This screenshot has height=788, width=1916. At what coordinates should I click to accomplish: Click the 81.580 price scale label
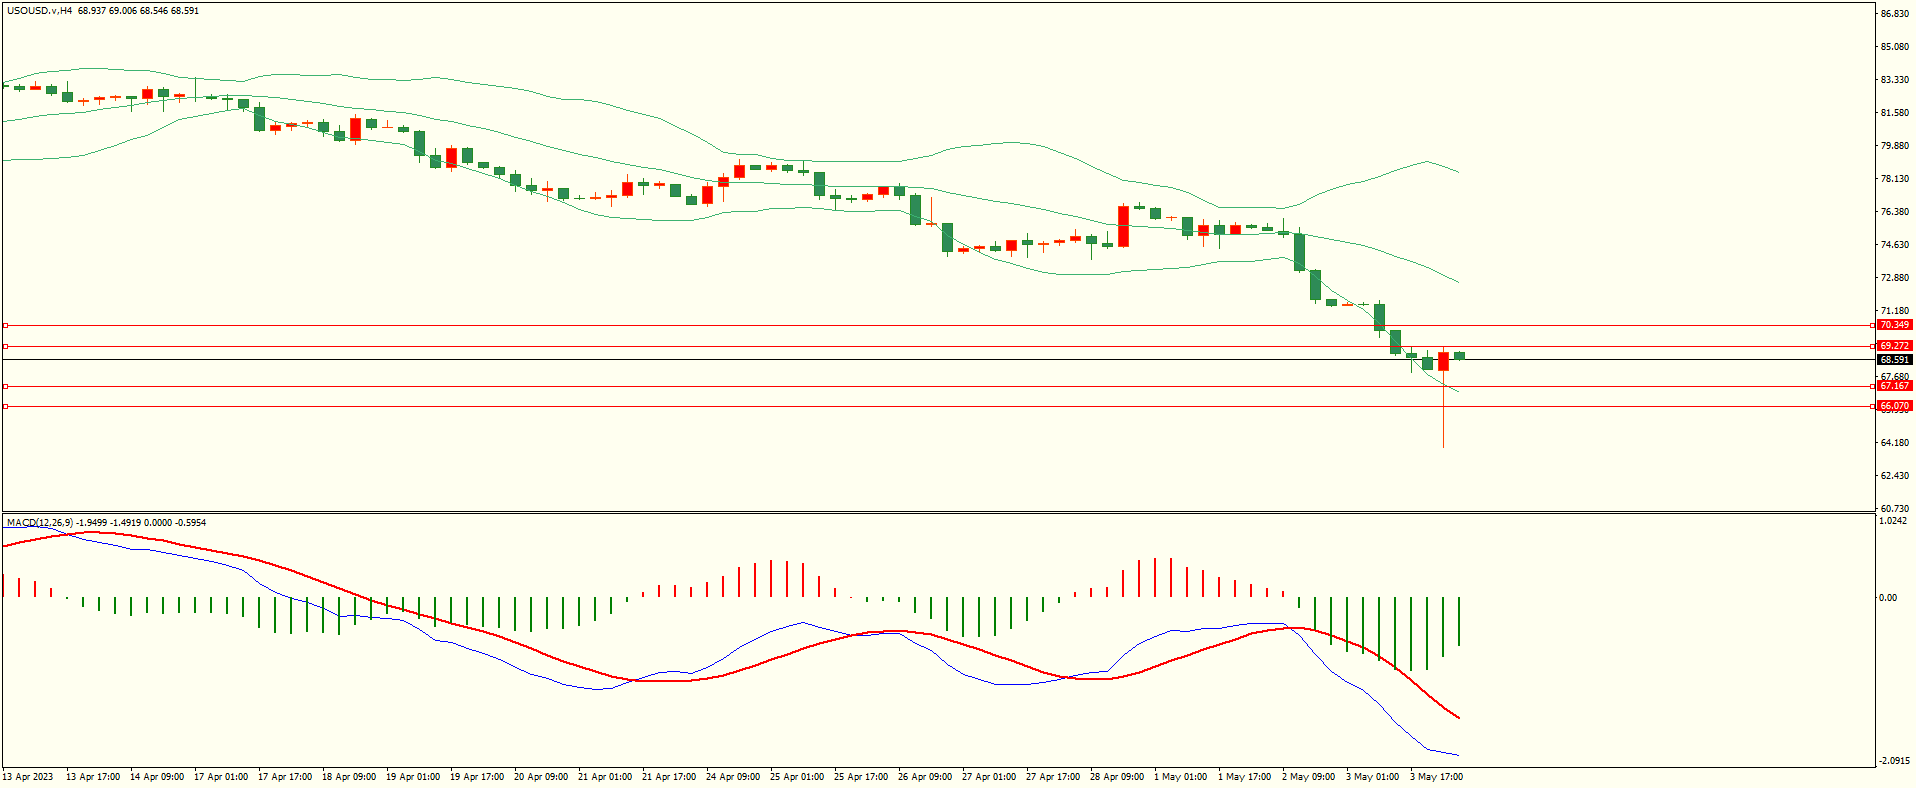point(1895,113)
